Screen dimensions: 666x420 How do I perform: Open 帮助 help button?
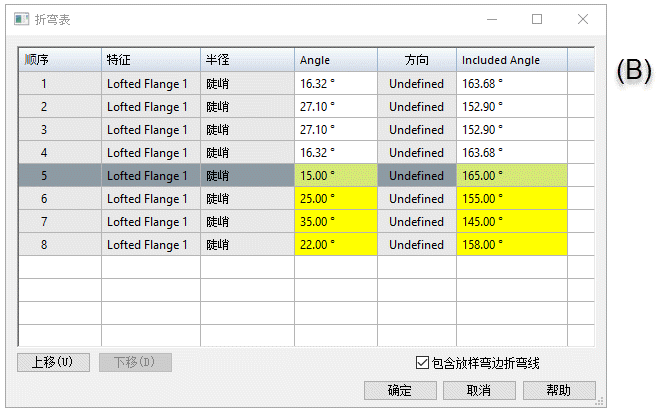(x=559, y=390)
